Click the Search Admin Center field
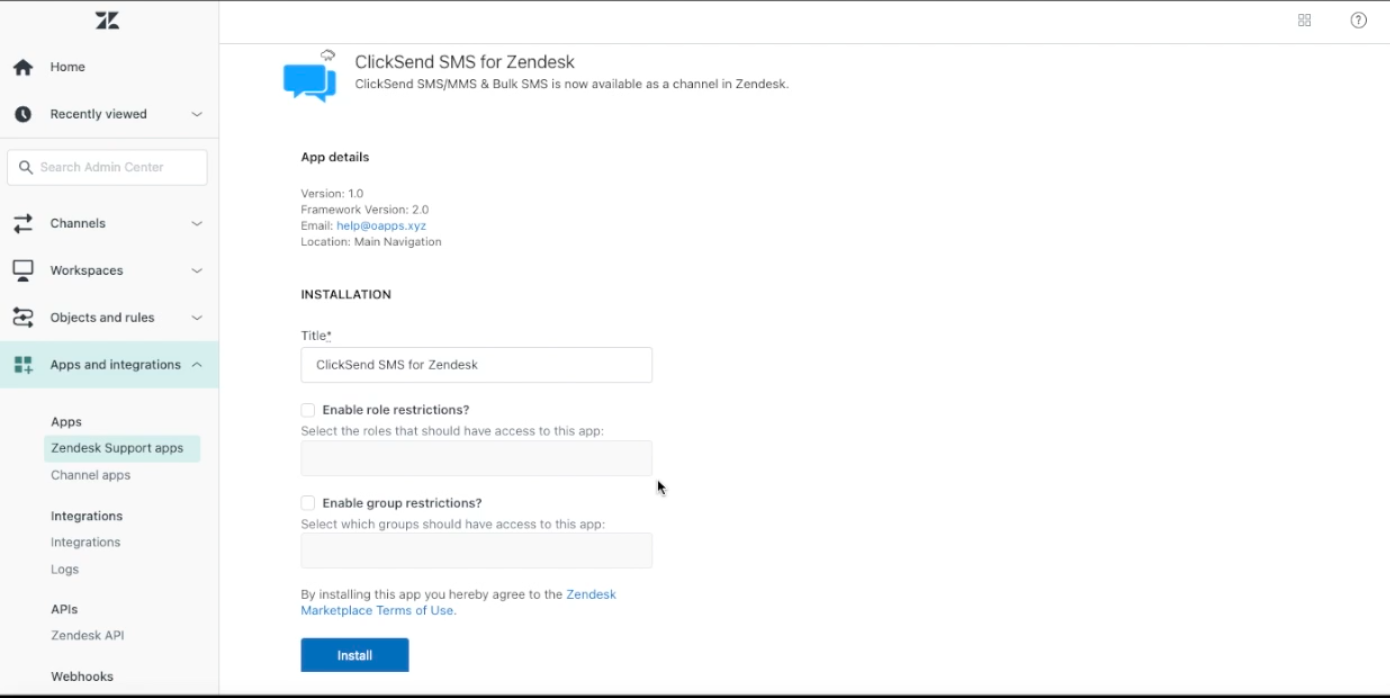 tap(107, 167)
